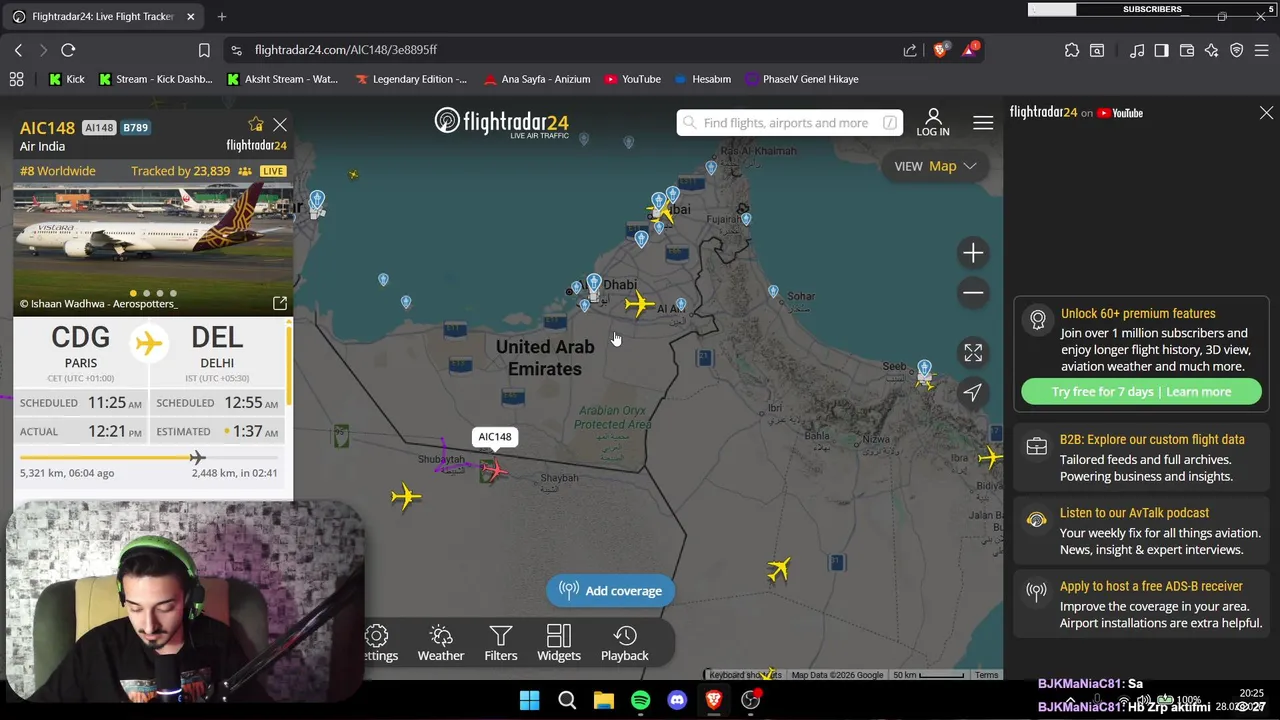Image resolution: width=1280 pixels, height=720 pixels.
Task: Open the YouTube bookmark
Action: 632,79
